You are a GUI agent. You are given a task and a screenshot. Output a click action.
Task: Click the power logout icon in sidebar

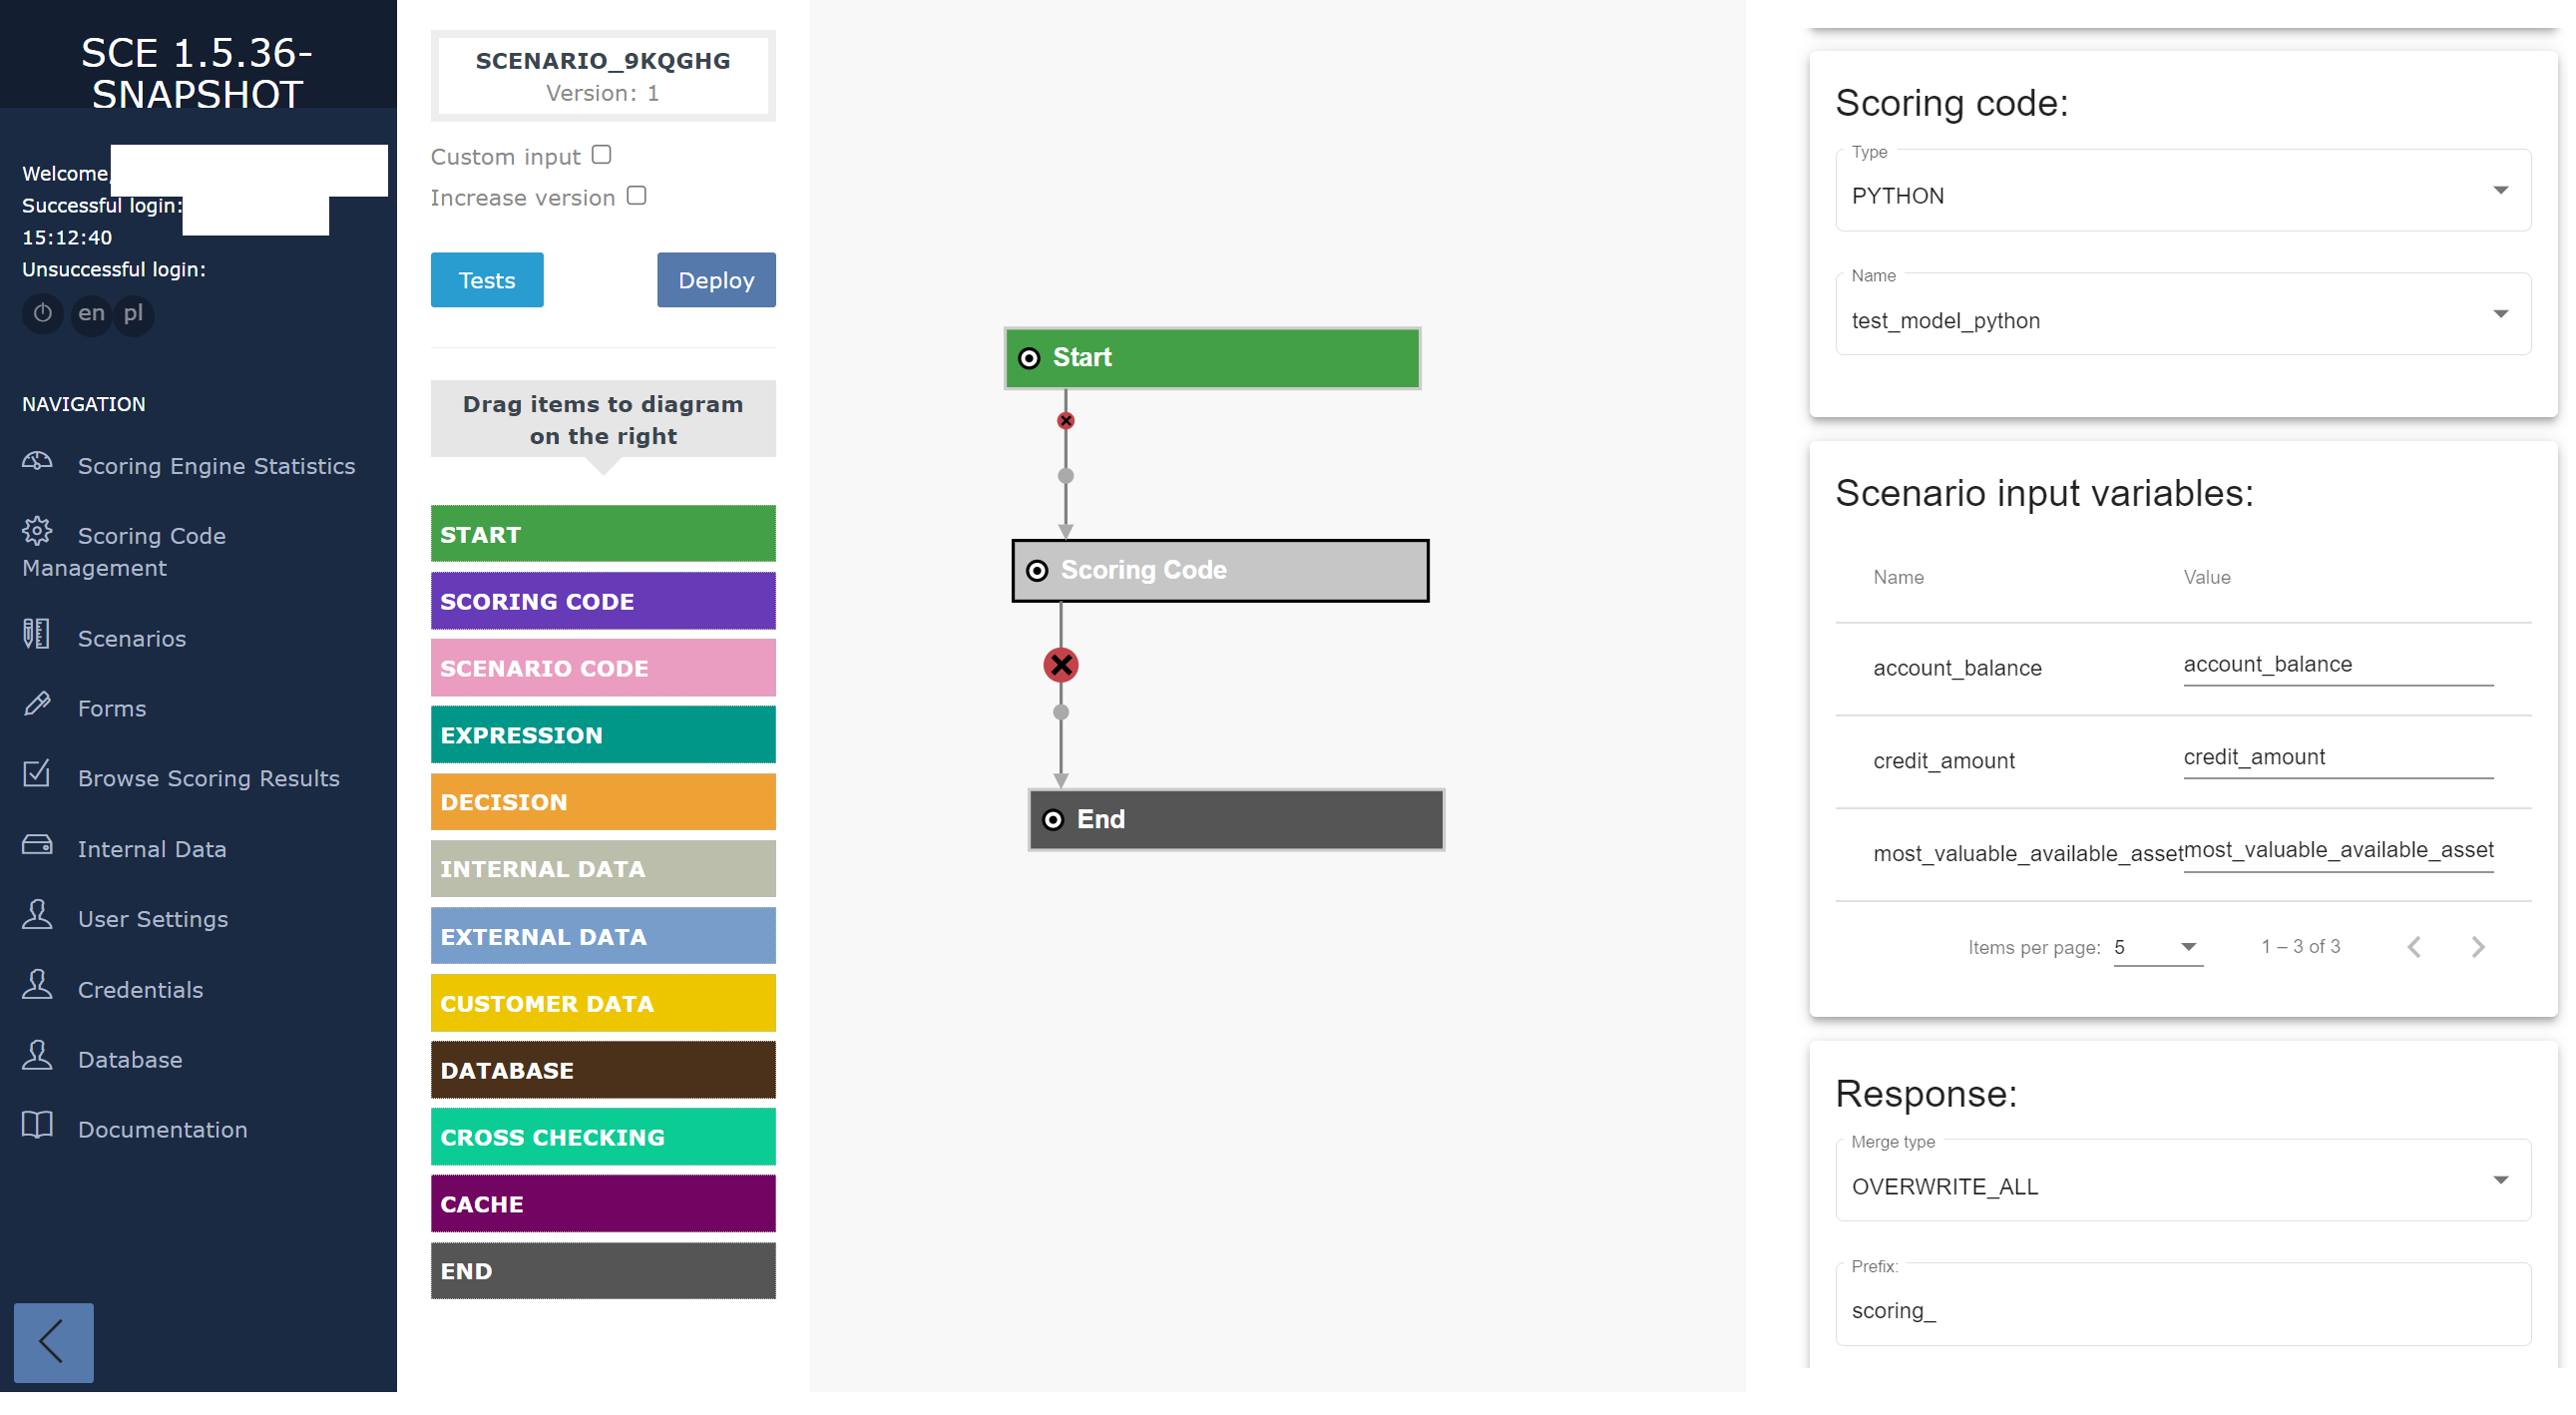tap(42, 313)
